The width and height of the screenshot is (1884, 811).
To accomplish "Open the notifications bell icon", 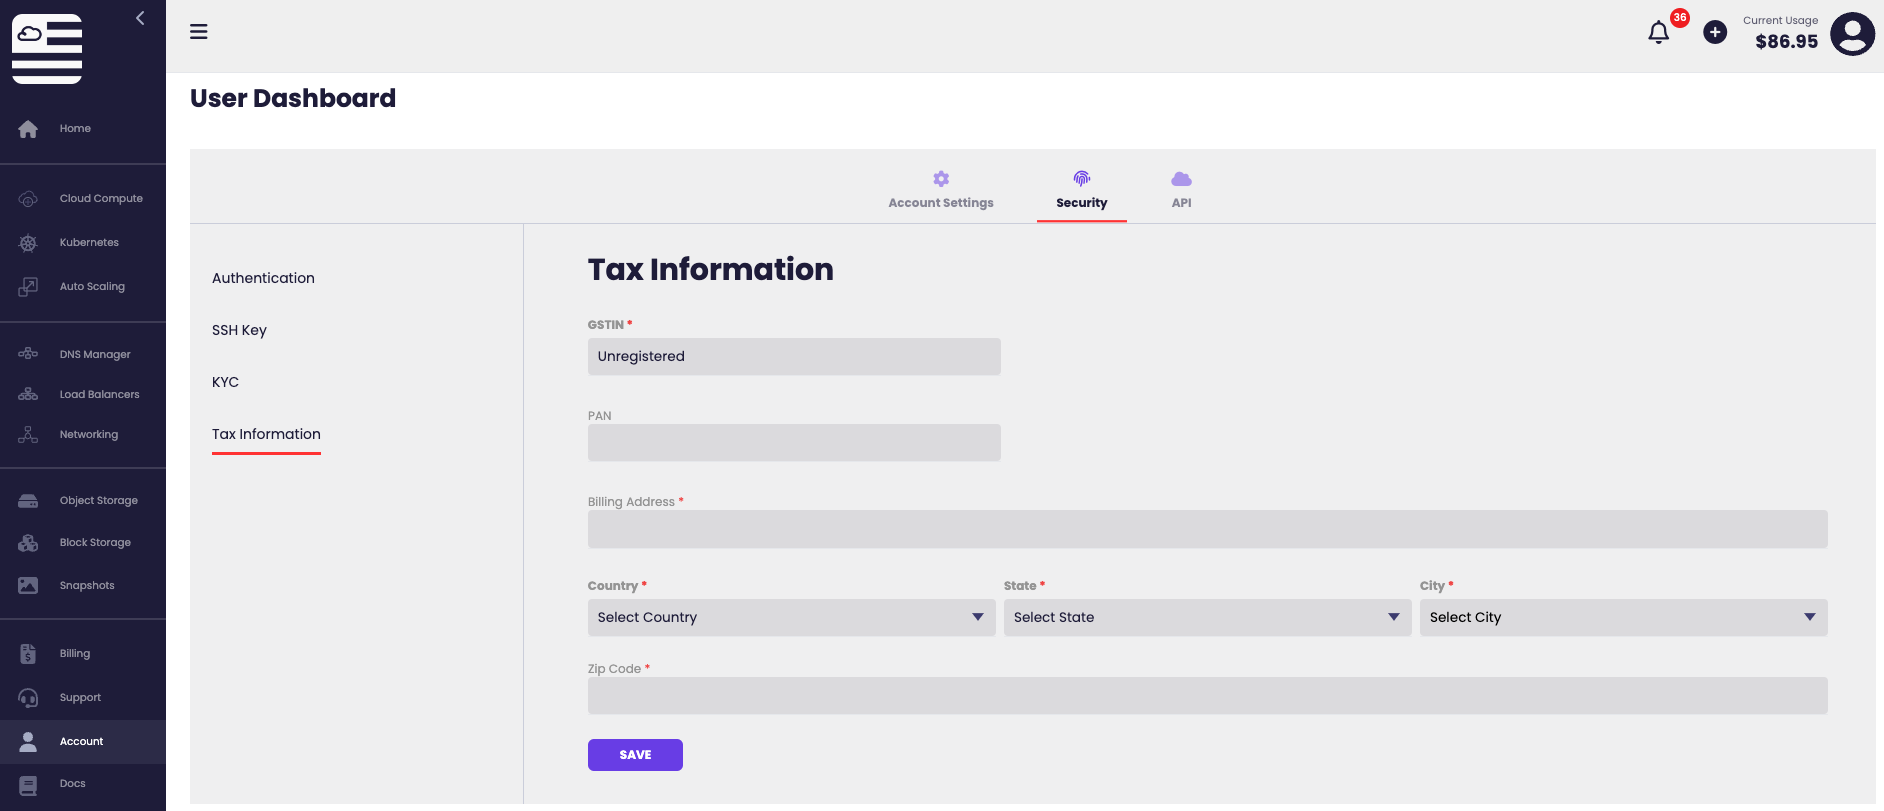I will click(x=1658, y=33).
